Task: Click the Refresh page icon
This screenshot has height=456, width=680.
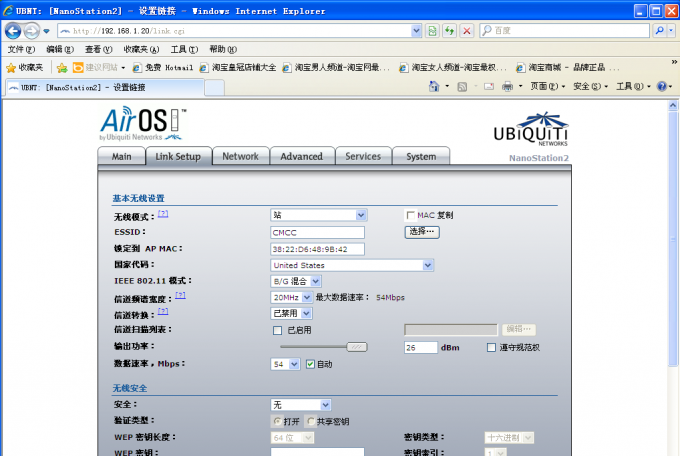Action: [449, 31]
